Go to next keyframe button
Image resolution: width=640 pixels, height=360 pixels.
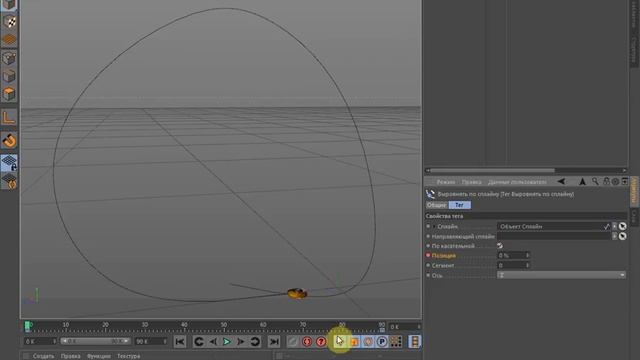[x=255, y=342]
